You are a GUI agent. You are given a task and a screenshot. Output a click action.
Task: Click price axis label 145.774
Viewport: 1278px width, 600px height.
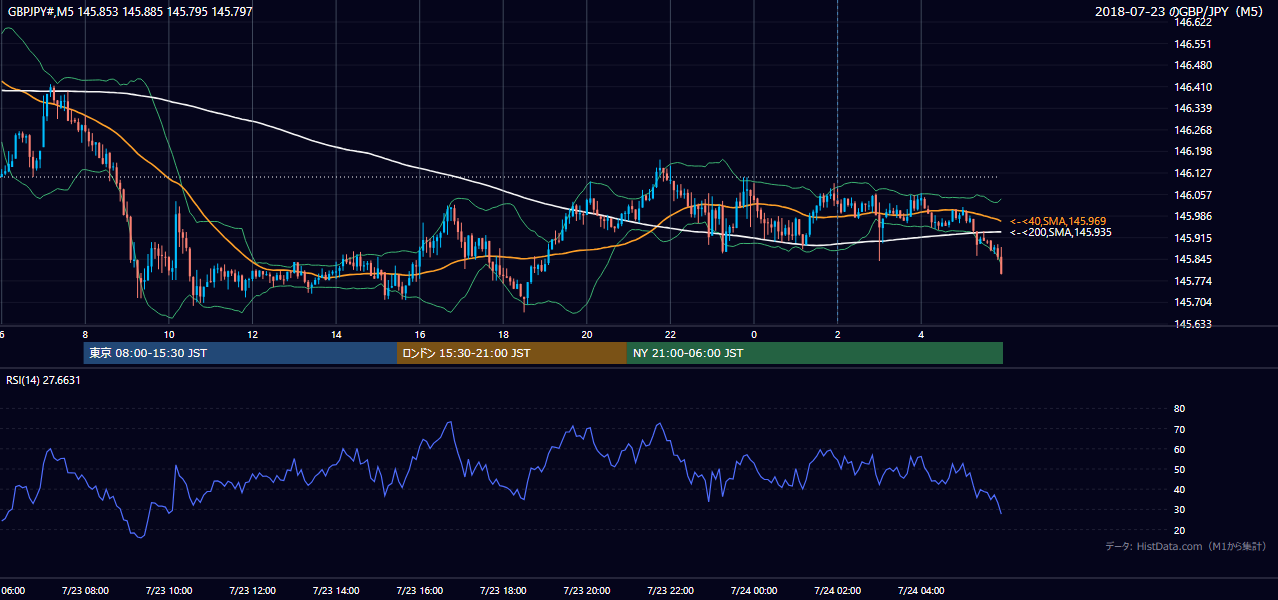click(1194, 281)
